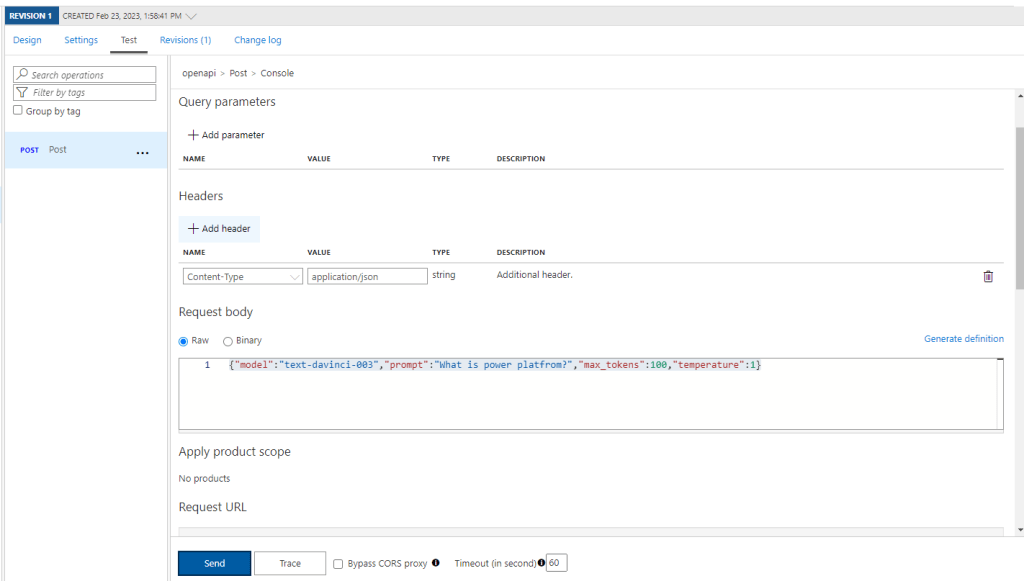Select the Raw request body option
This screenshot has width=1024, height=581.
[184, 341]
